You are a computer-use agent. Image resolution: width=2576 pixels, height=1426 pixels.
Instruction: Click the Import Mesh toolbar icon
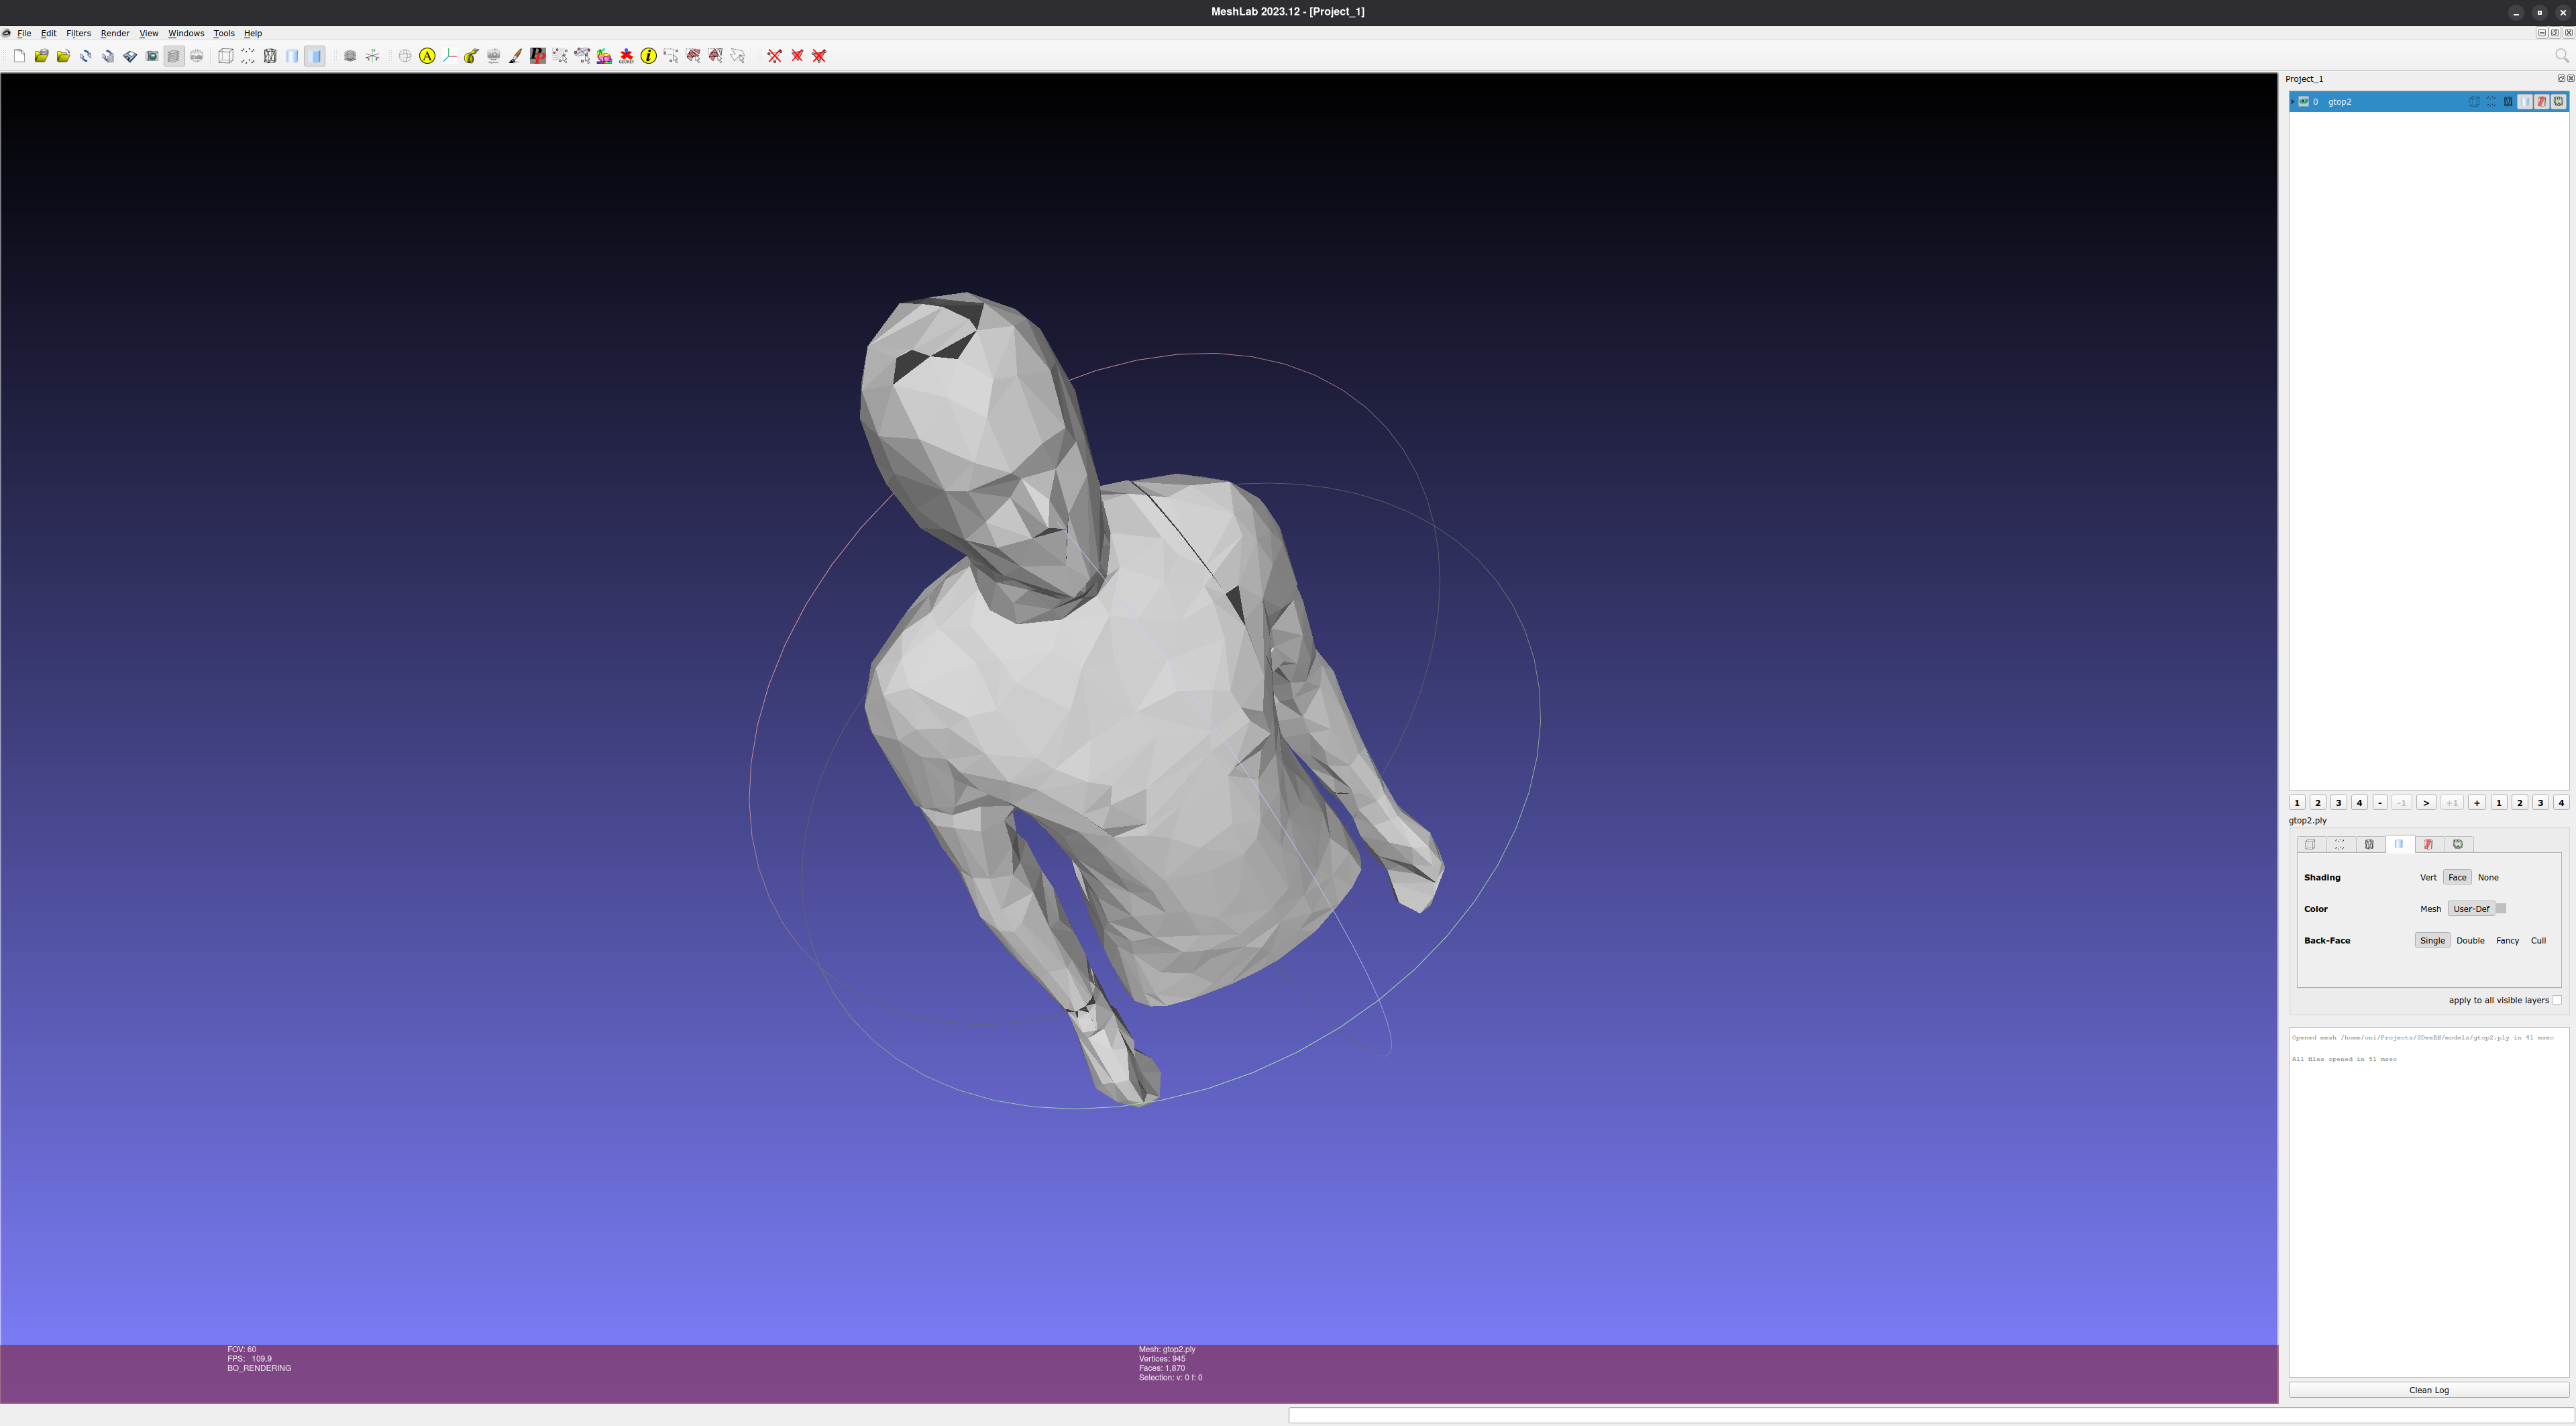[x=63, y=56]
